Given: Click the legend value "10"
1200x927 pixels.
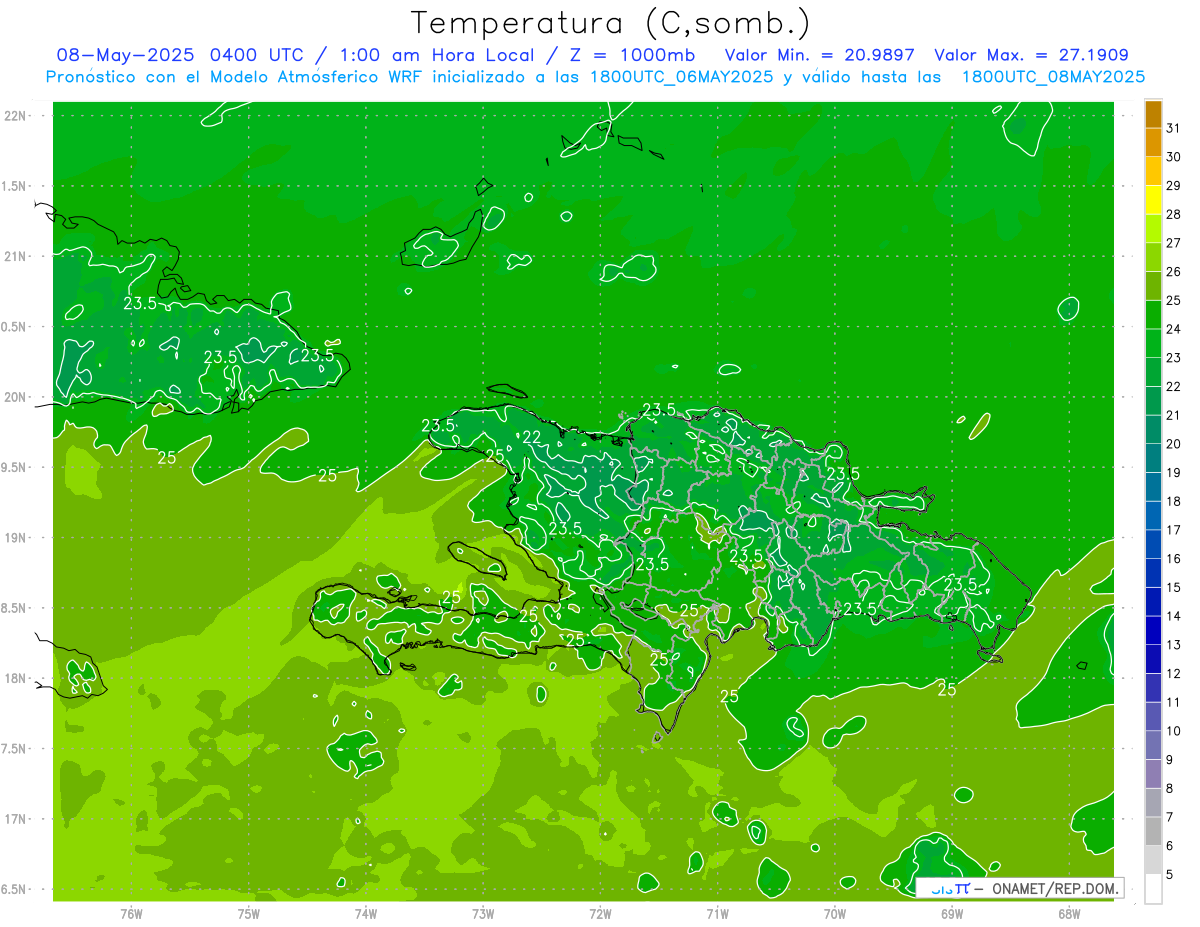Looking at the screenshot, I should pos(1173,731).
